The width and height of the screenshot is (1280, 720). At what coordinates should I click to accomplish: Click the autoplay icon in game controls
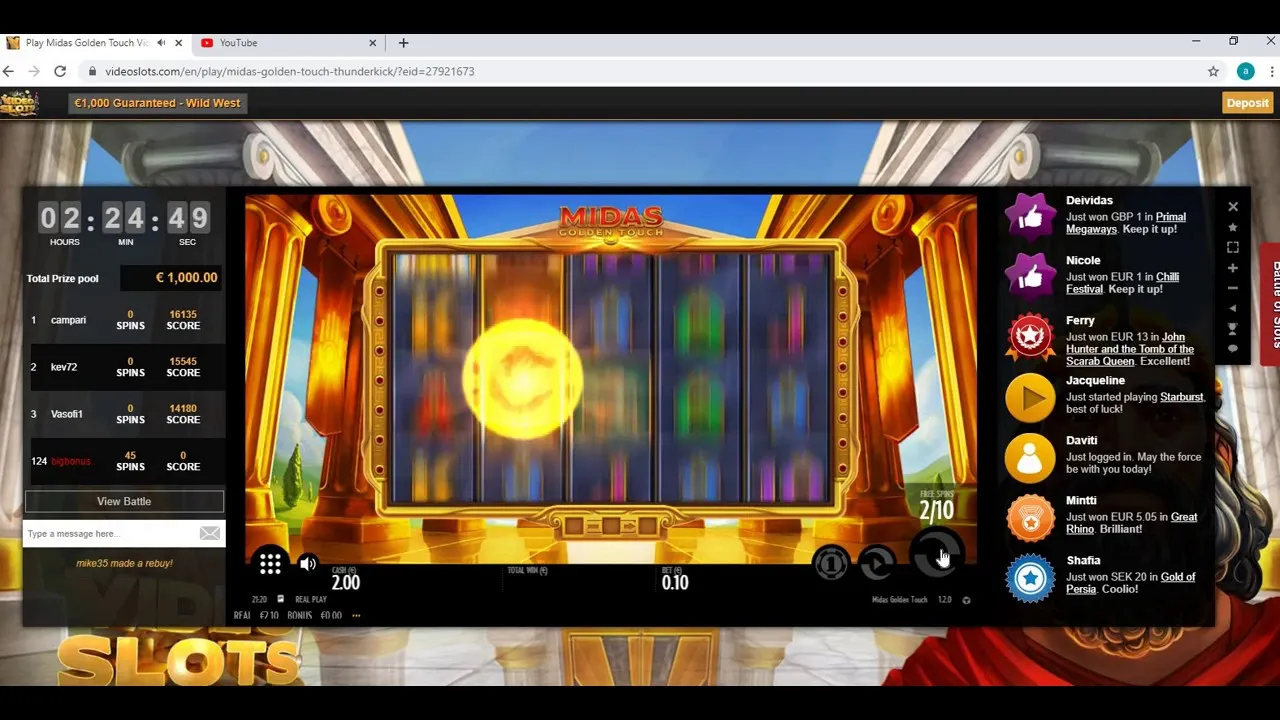875,563
